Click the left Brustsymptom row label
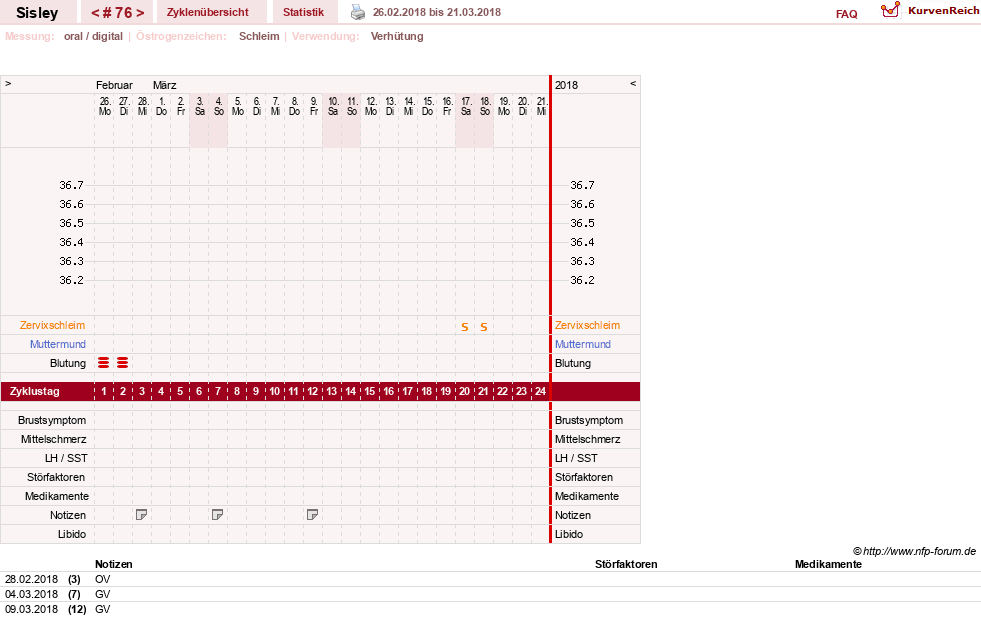 pyautogui.click(x=52, y=420)
